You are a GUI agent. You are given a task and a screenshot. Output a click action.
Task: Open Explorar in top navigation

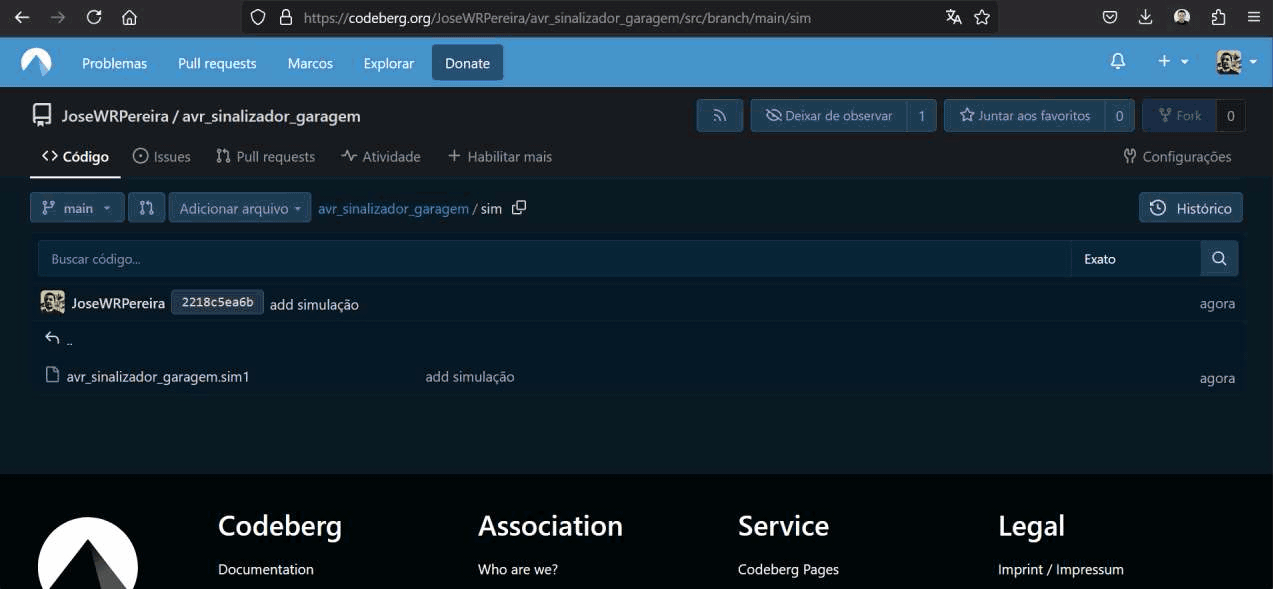(389, 63)
